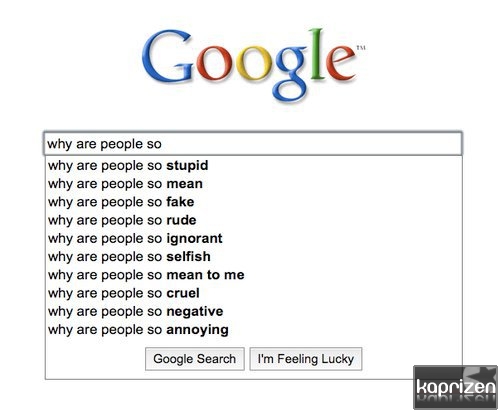
Task: Click the yellow letter o in logo
Action: tap(253, 63)
